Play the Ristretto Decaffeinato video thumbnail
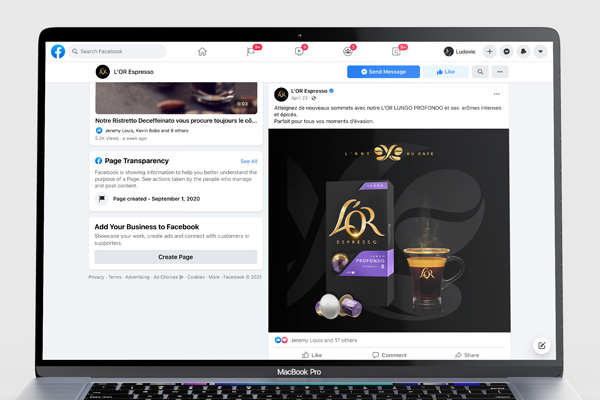The image size is (600, 400). 176,98
